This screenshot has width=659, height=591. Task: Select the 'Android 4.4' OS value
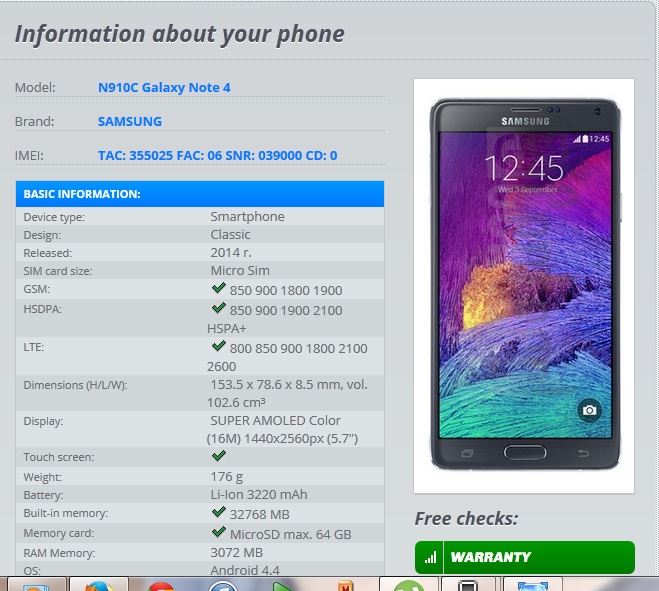tap(245, 570)
